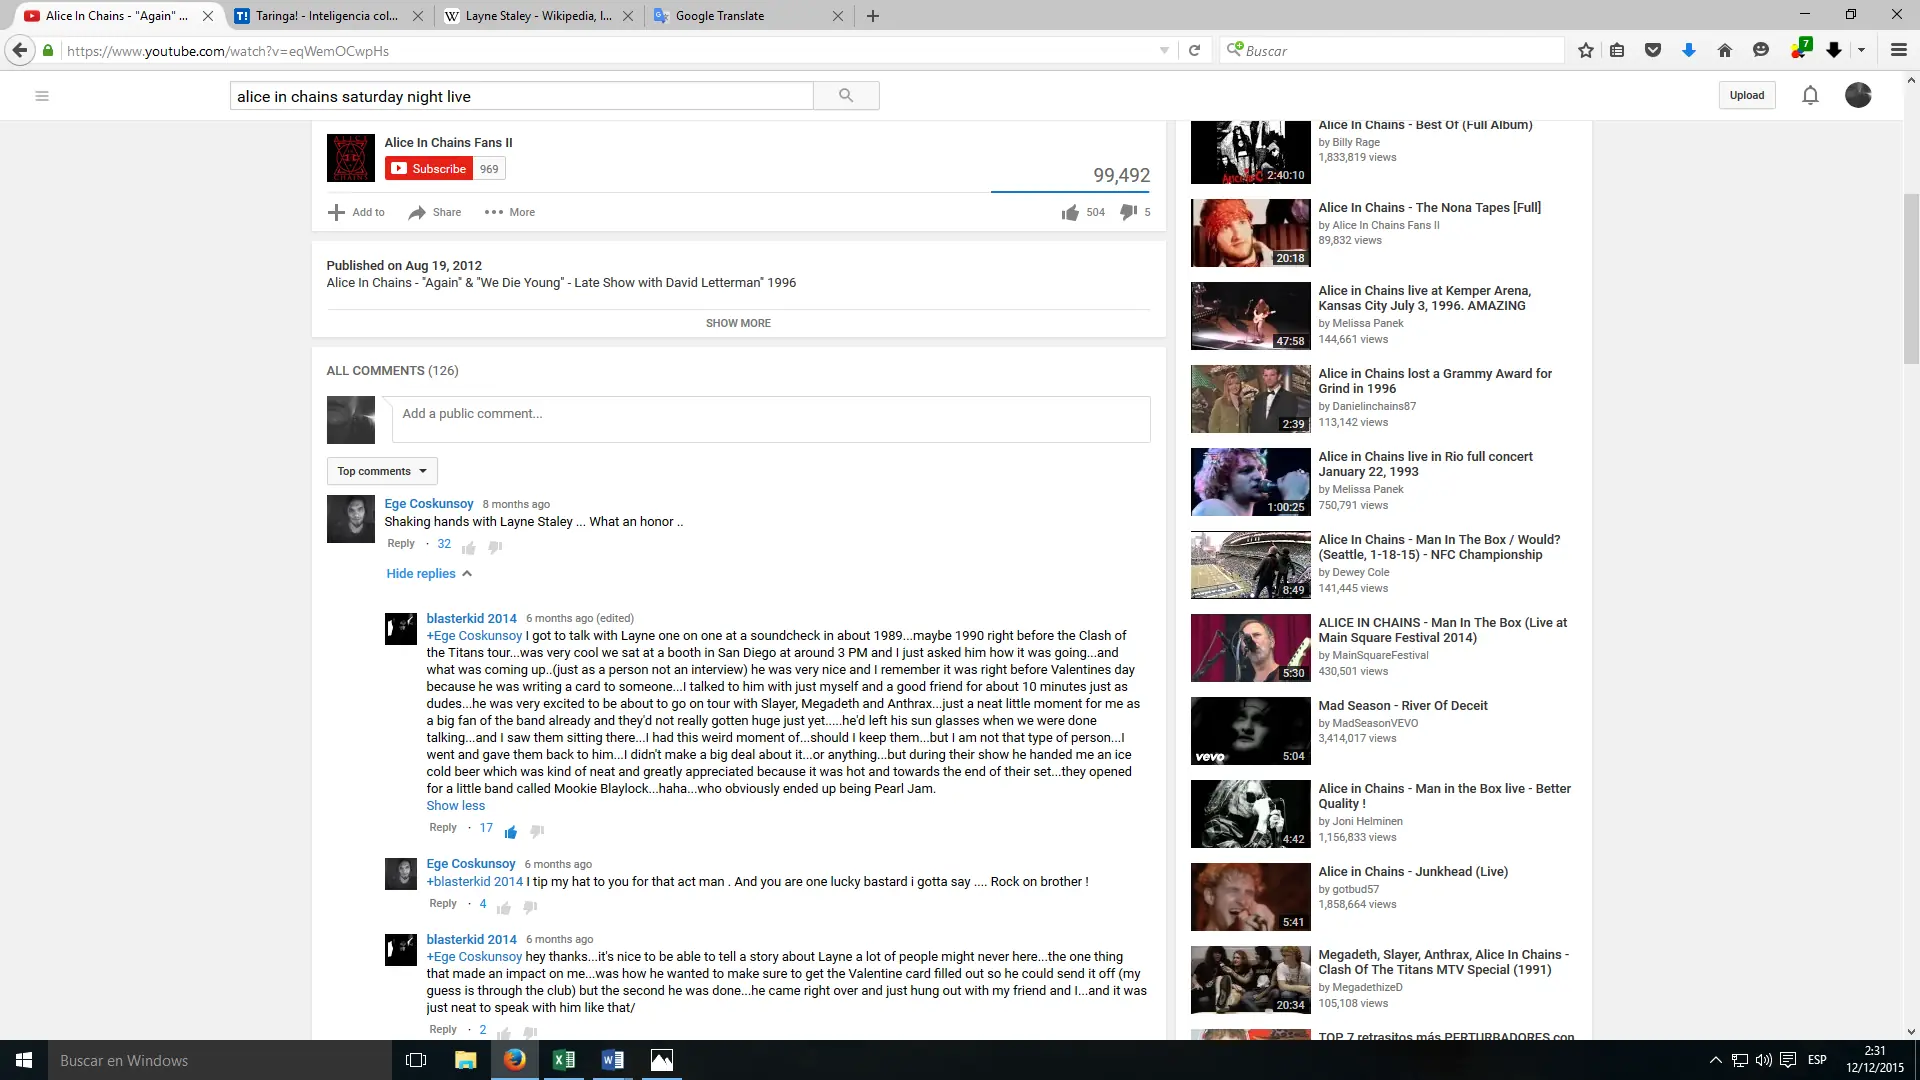Switch to the Taringa! tab

coord(327,16)
